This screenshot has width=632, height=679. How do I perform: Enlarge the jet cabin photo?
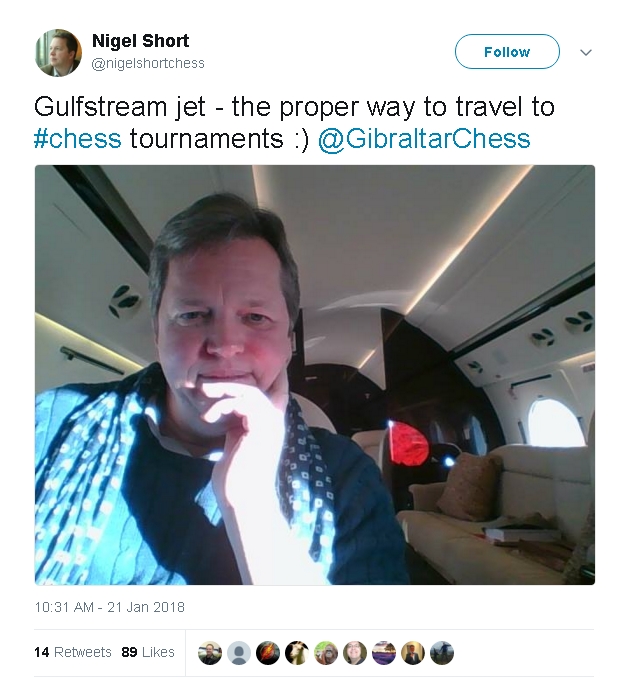coord(315,375)
